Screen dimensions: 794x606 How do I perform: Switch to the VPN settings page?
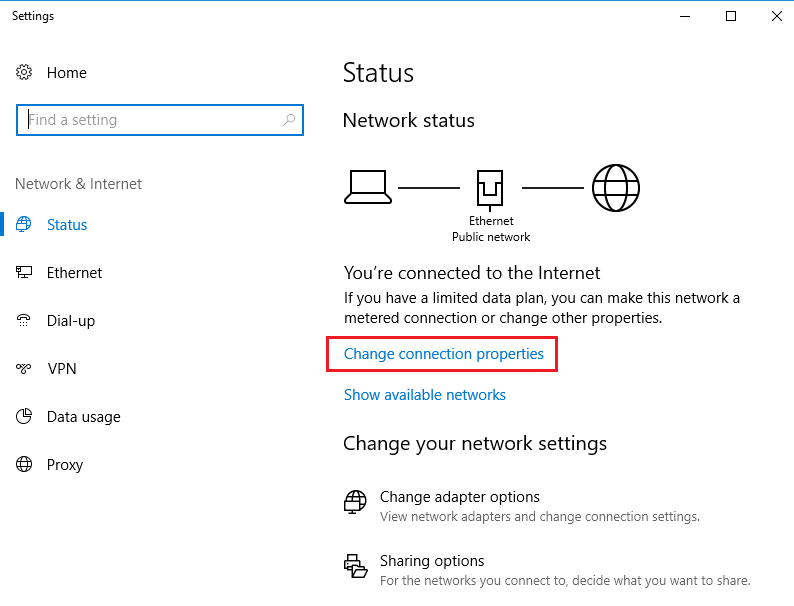[62, 369]
